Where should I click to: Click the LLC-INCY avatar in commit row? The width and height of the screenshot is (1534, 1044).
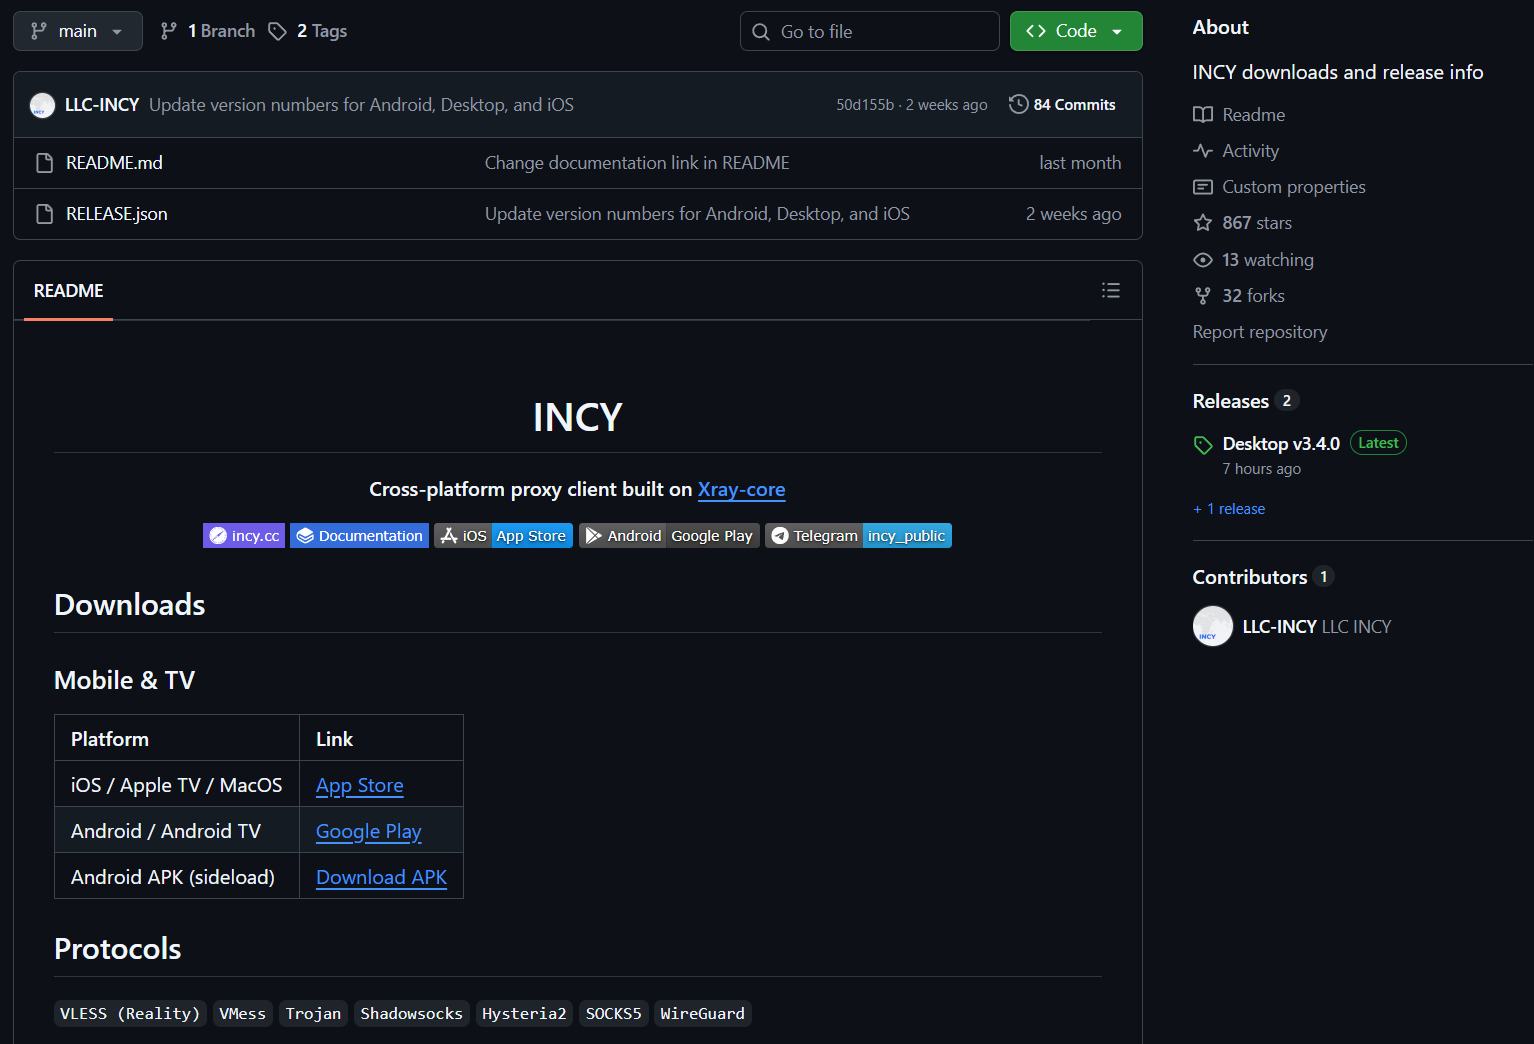(42, 105)
